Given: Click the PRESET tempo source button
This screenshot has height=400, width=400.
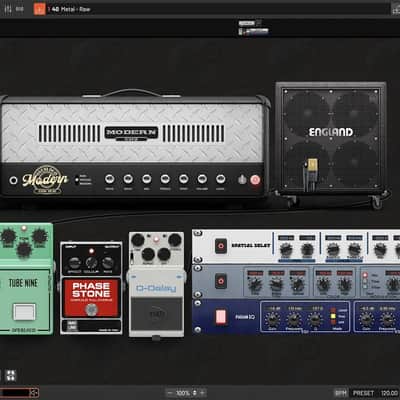Looking at the screenshot, I should [363, 393].
